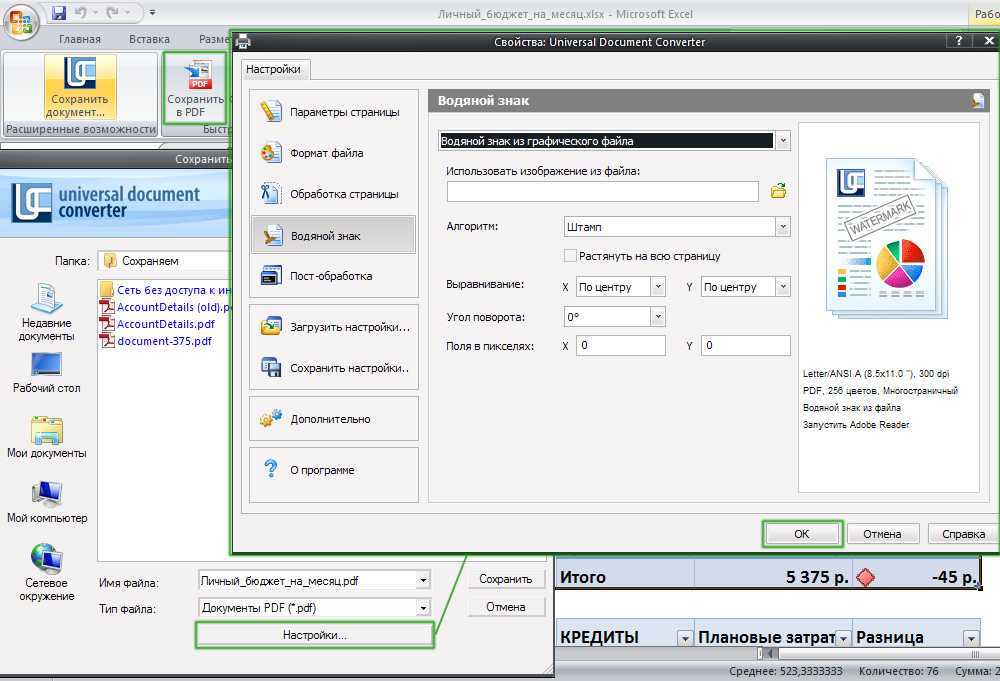Click Отмена in the properties dialog
This screenshot has width=1000, height=681.
[x=882, y=534]
